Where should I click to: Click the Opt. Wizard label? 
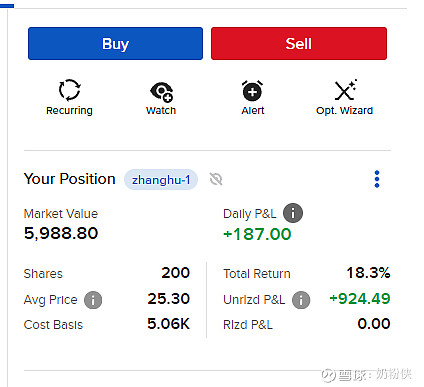click(344, 110)
